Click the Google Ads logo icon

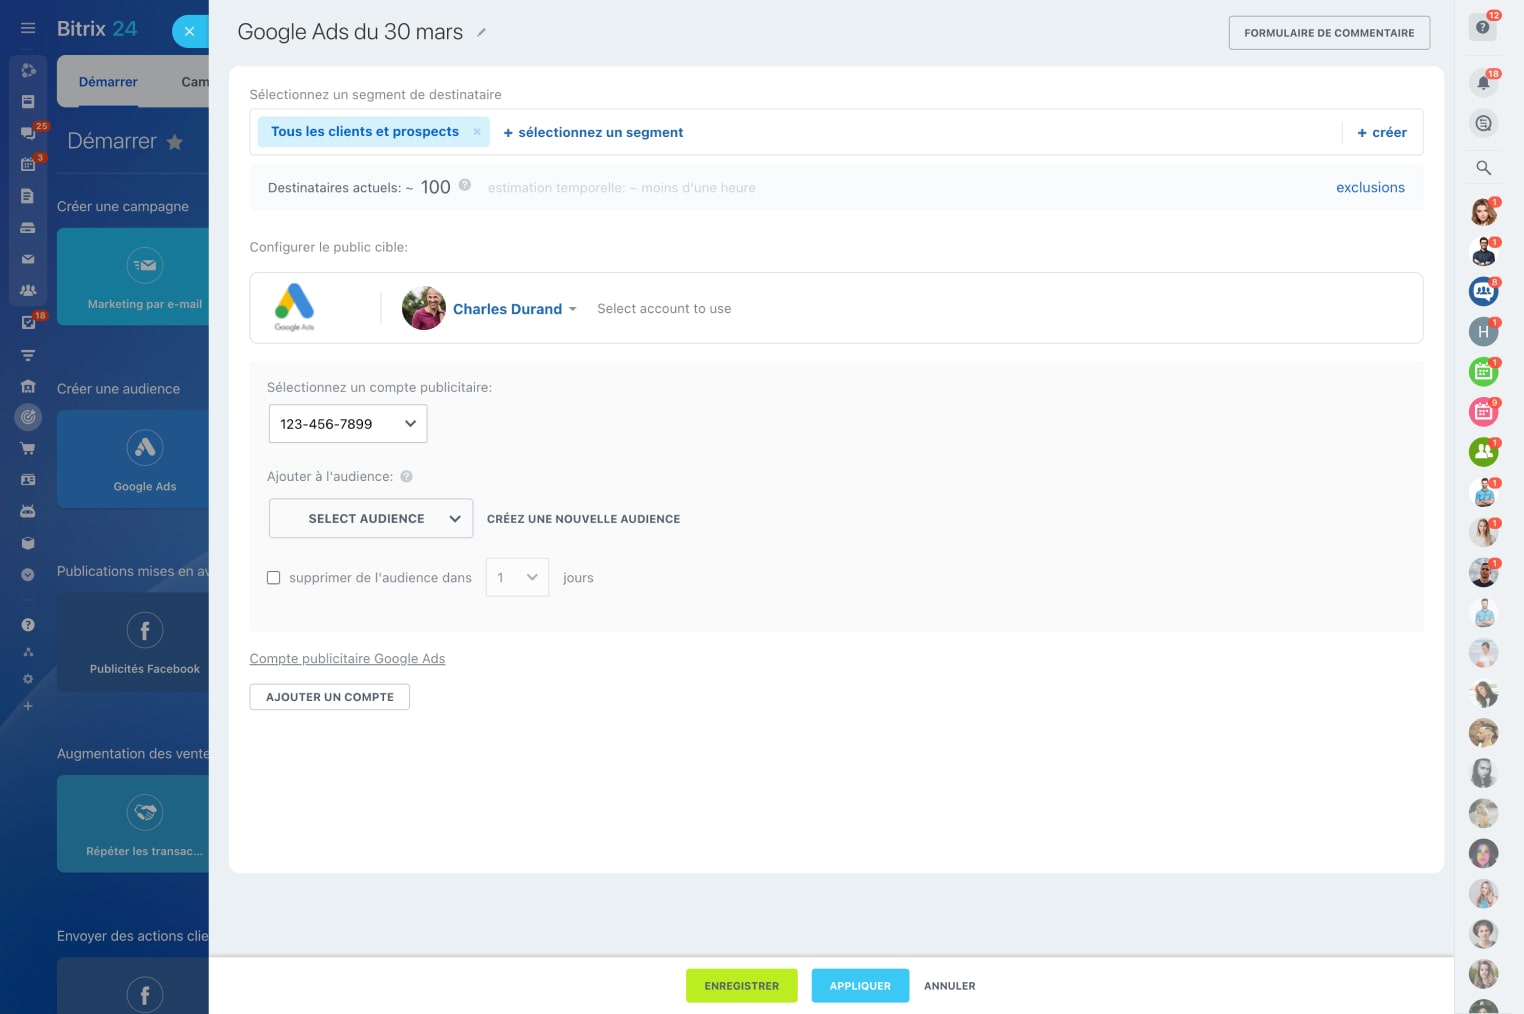294,307
